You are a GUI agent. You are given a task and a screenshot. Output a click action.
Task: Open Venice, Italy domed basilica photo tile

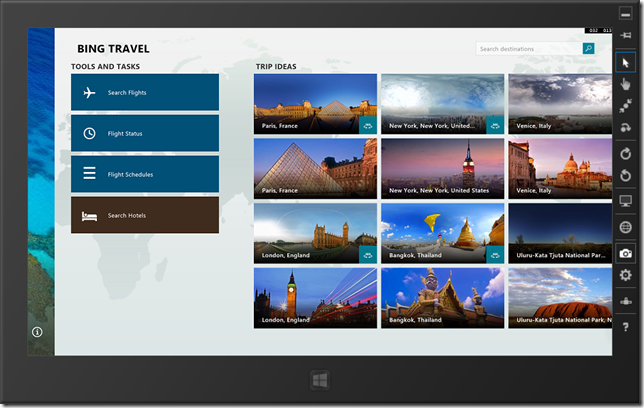(x=560, y=168)
